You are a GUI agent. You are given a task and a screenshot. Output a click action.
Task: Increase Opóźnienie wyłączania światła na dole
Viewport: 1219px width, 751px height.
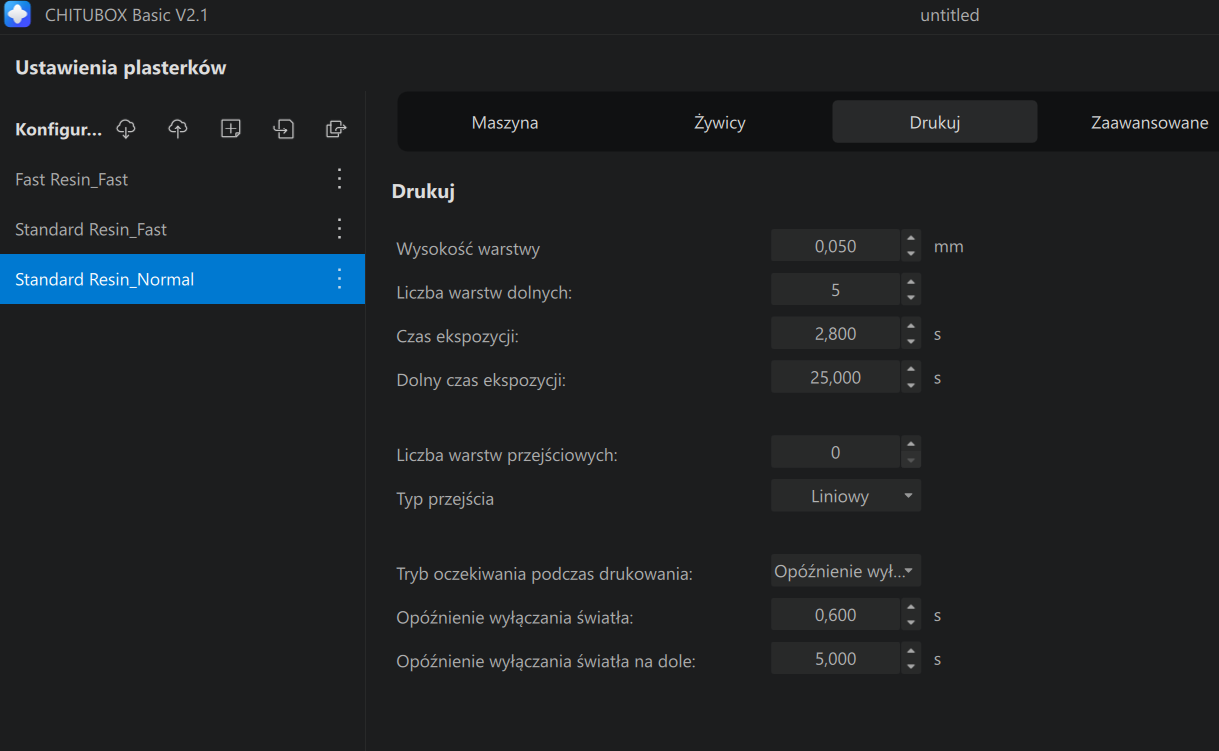910,651
